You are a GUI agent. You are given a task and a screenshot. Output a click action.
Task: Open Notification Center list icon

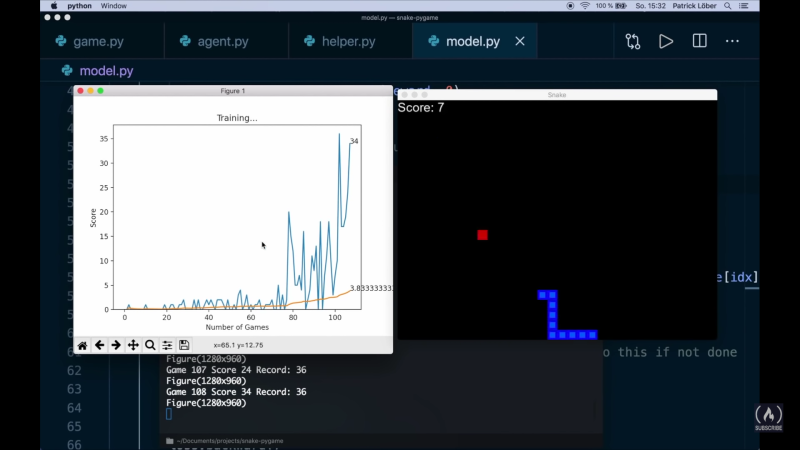[744, 6]
